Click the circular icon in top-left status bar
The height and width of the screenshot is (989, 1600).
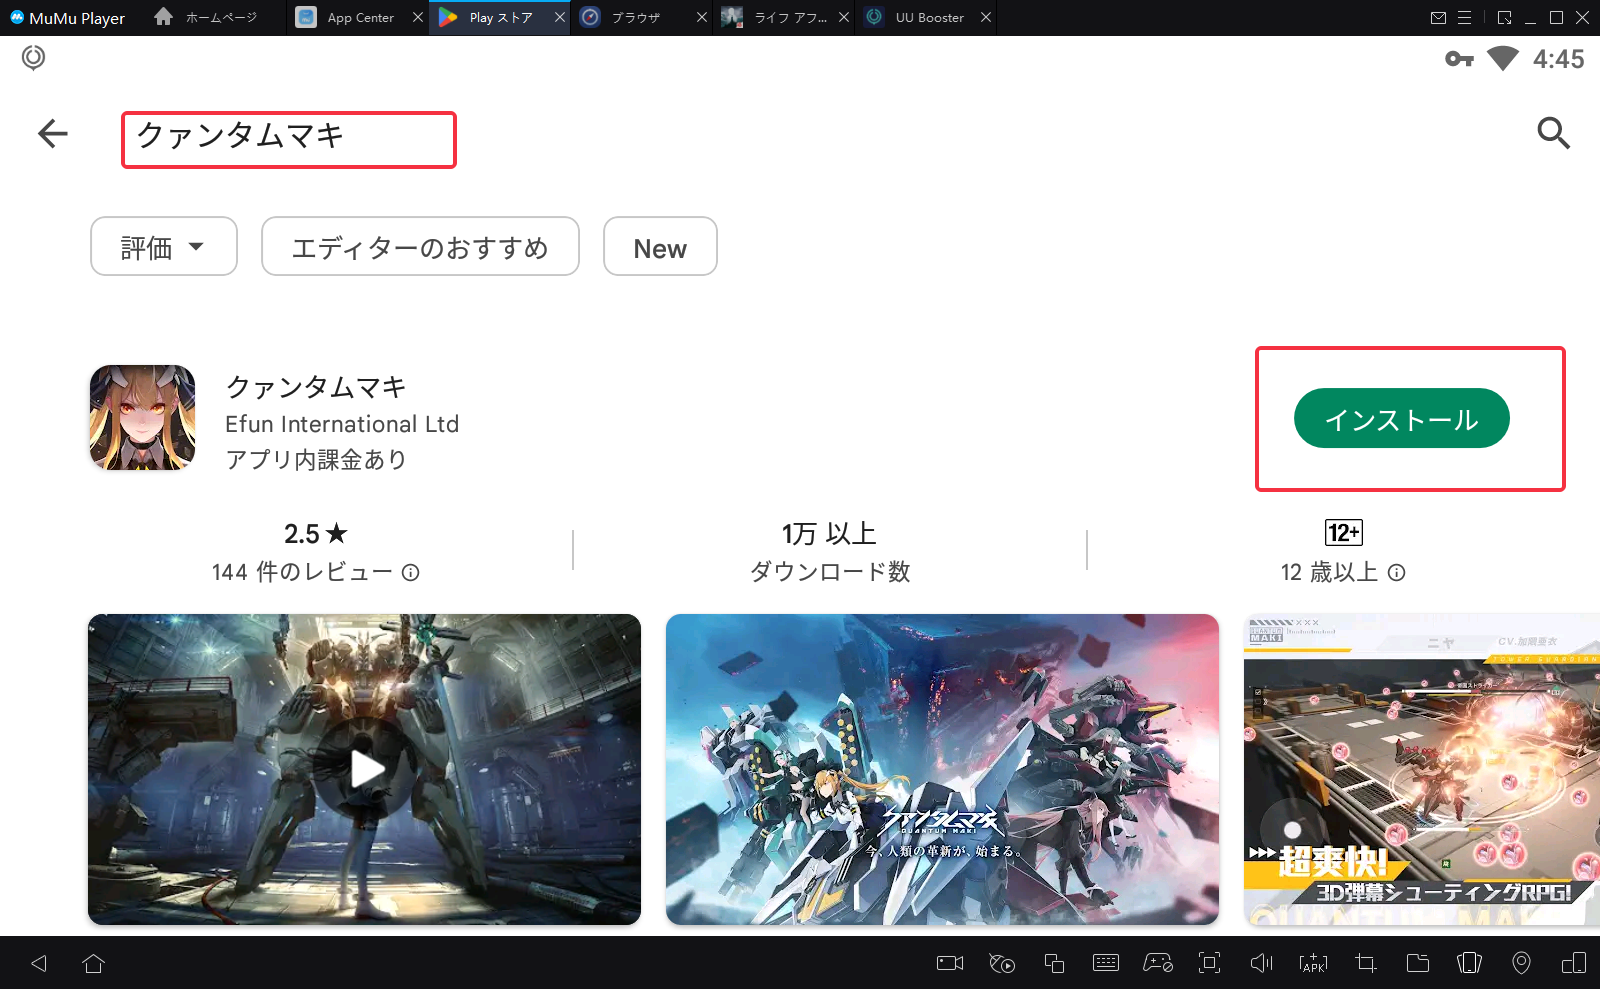(33, 58)
